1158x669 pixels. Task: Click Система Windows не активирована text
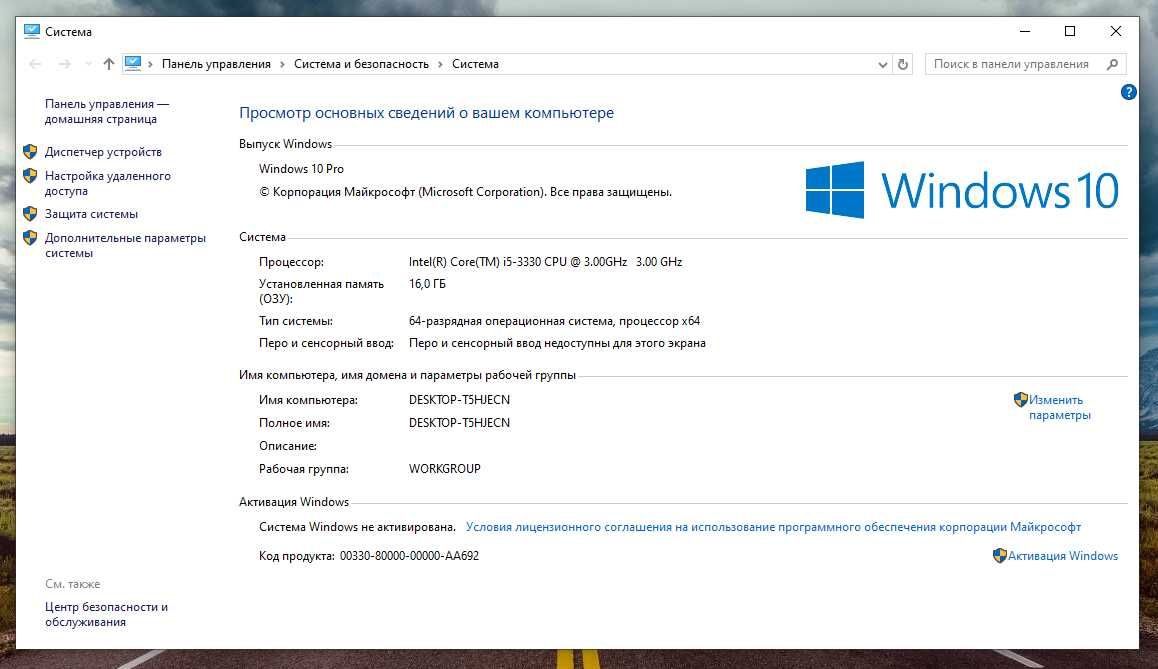[357, 527]
